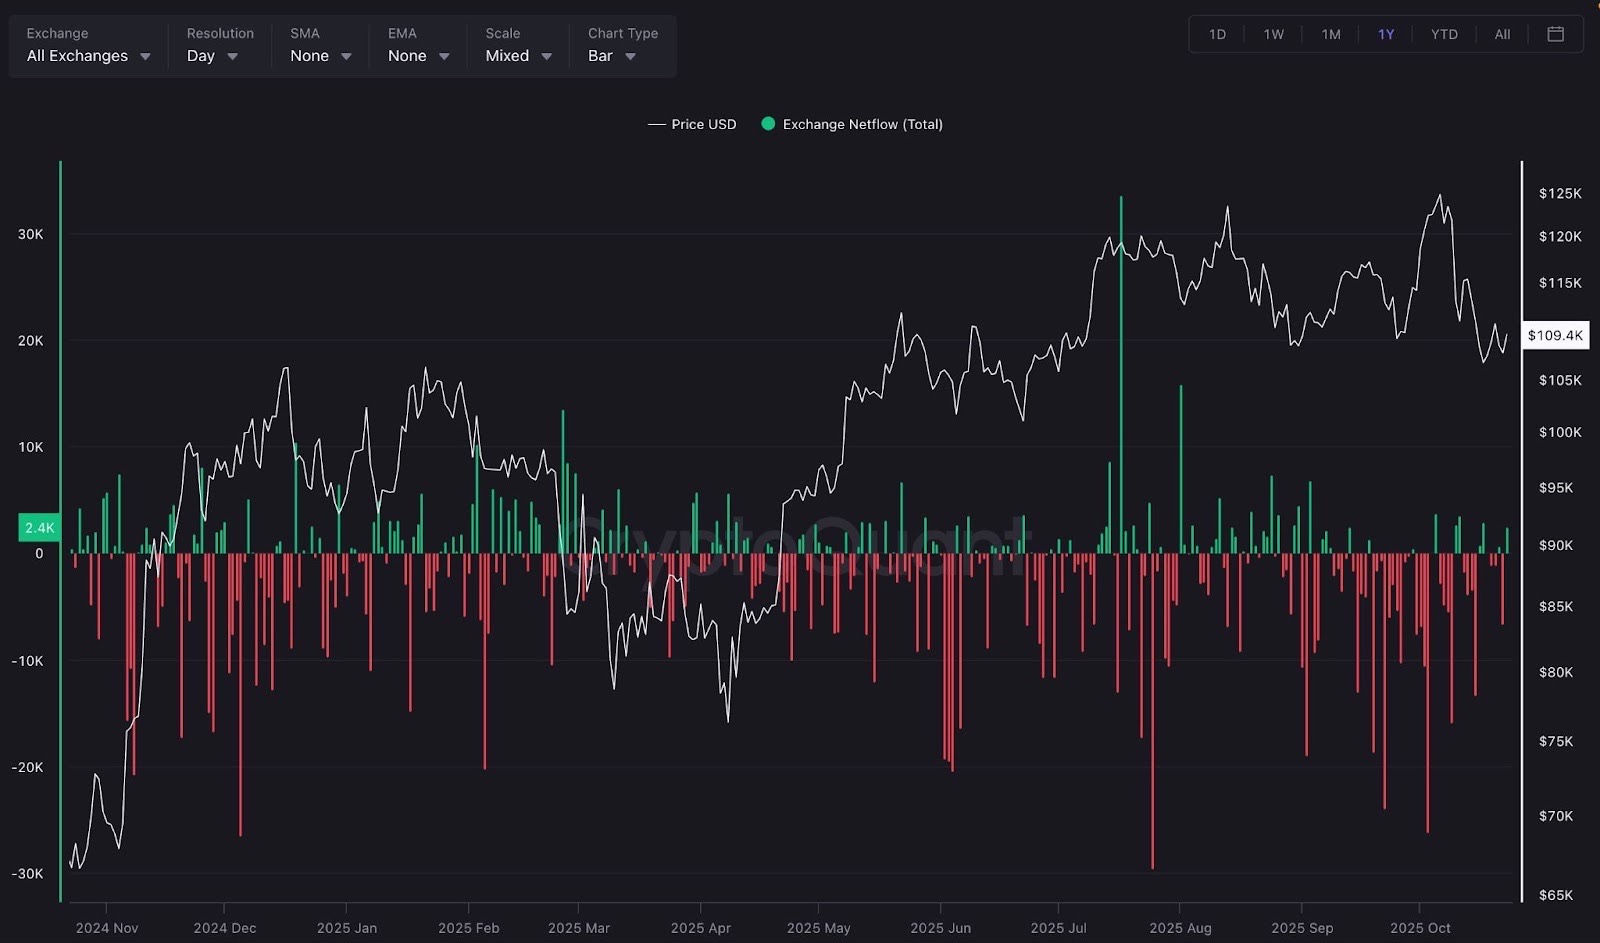Toggle Exchange Netflow series via green dot

768,124
